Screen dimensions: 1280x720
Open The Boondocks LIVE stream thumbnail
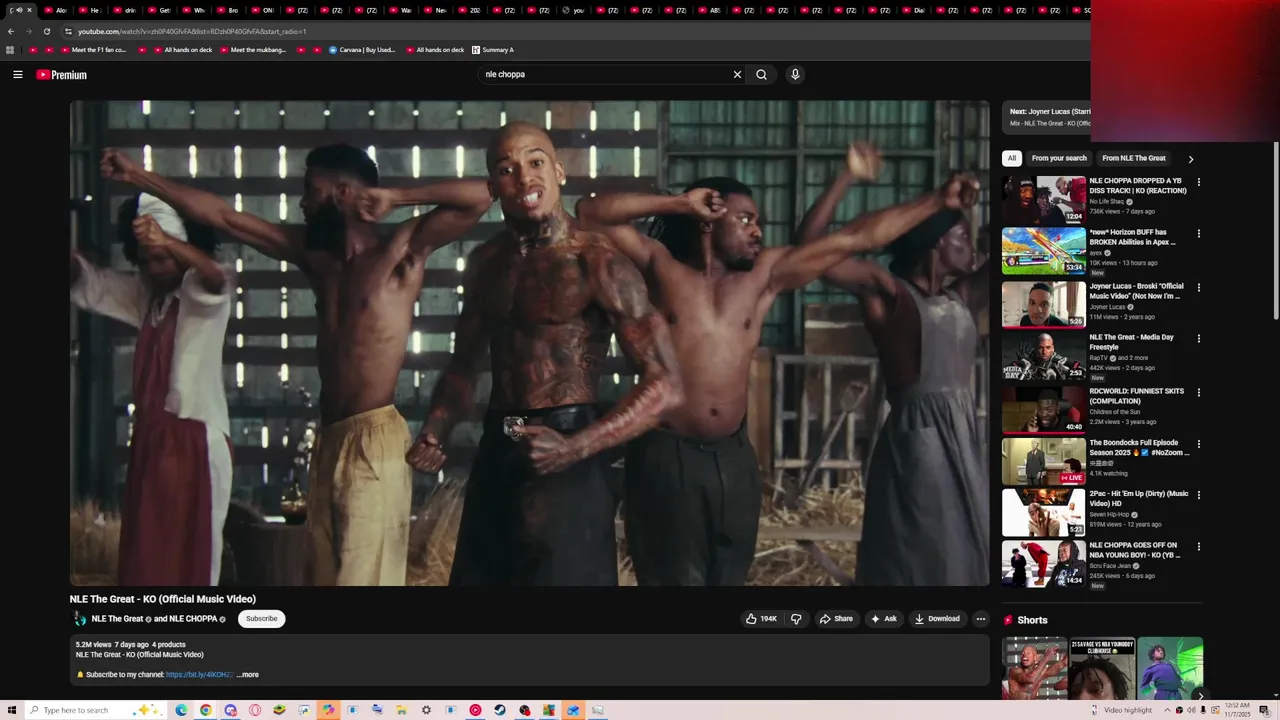1044,461
